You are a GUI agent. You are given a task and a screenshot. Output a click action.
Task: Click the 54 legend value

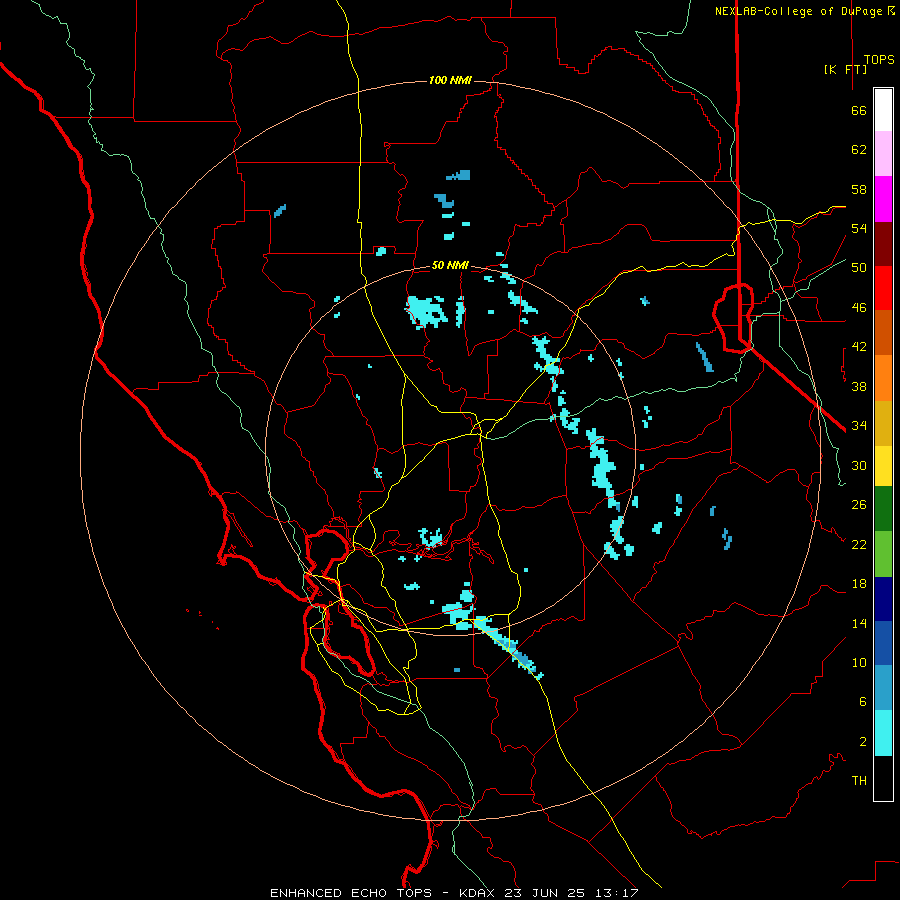pyautogui.click(x=859, y=228)
